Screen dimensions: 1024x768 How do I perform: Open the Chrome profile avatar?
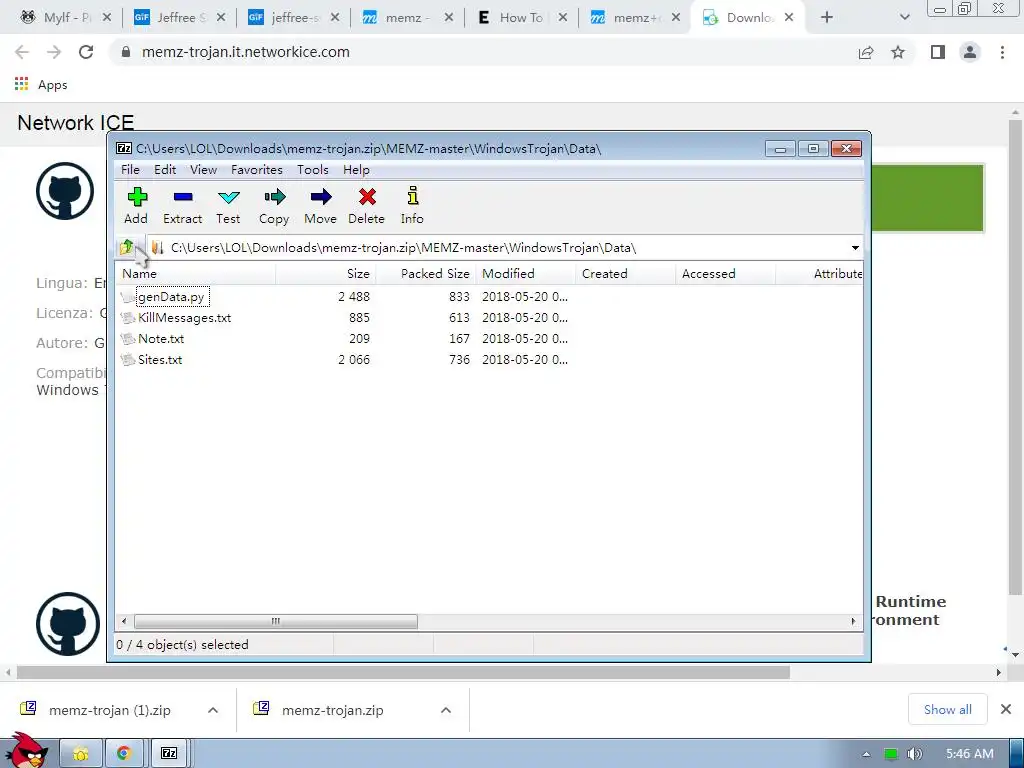point(970,52)
